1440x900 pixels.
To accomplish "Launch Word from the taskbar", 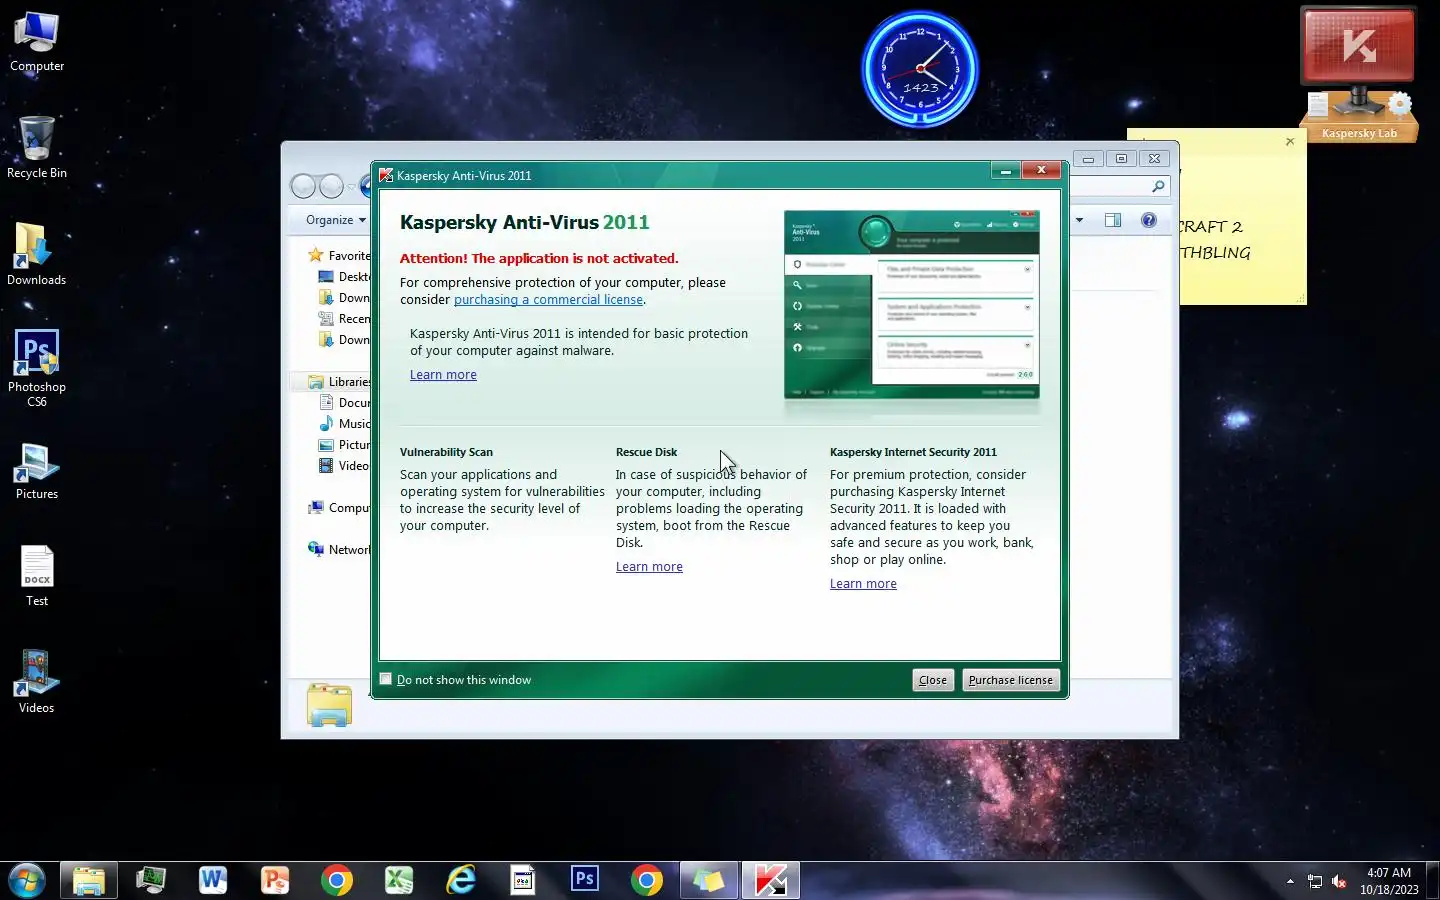I will coord(213,881).
